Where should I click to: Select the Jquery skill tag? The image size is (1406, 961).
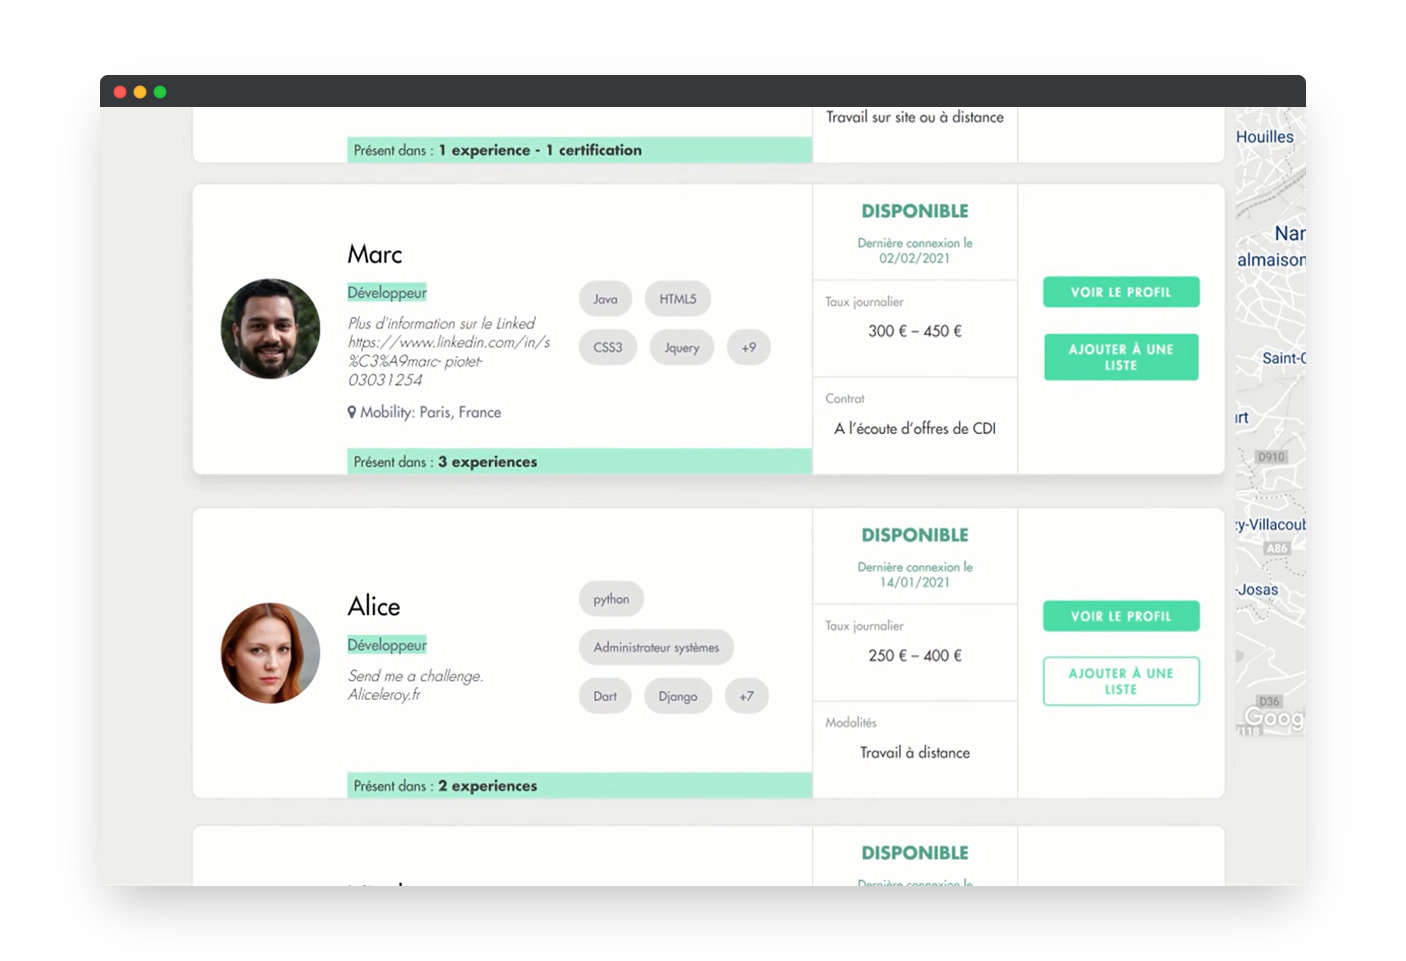682,347
